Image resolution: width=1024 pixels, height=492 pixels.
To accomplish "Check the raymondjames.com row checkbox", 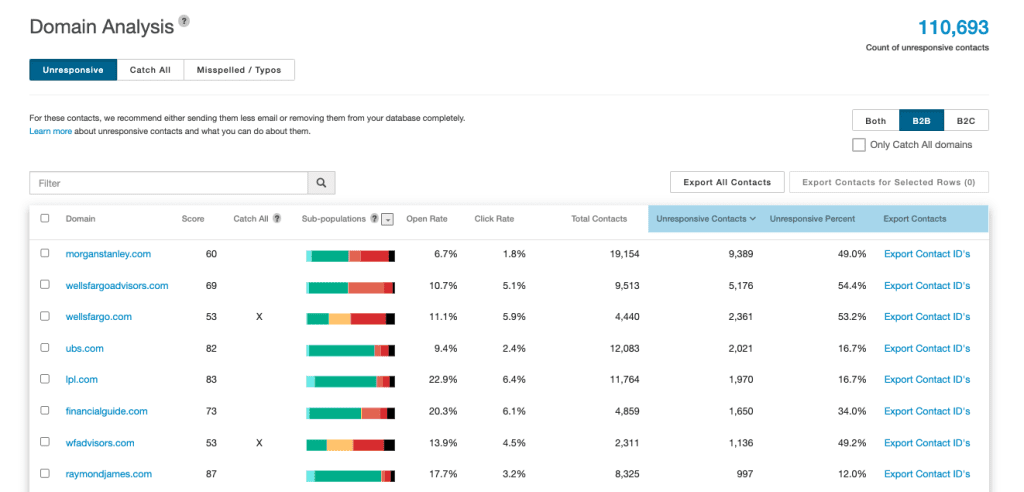I will click(45, 473).
